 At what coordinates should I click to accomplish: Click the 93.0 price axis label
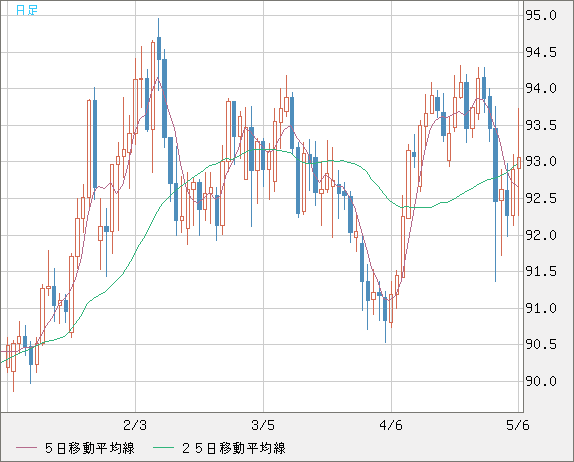click(x=541, y=161)
